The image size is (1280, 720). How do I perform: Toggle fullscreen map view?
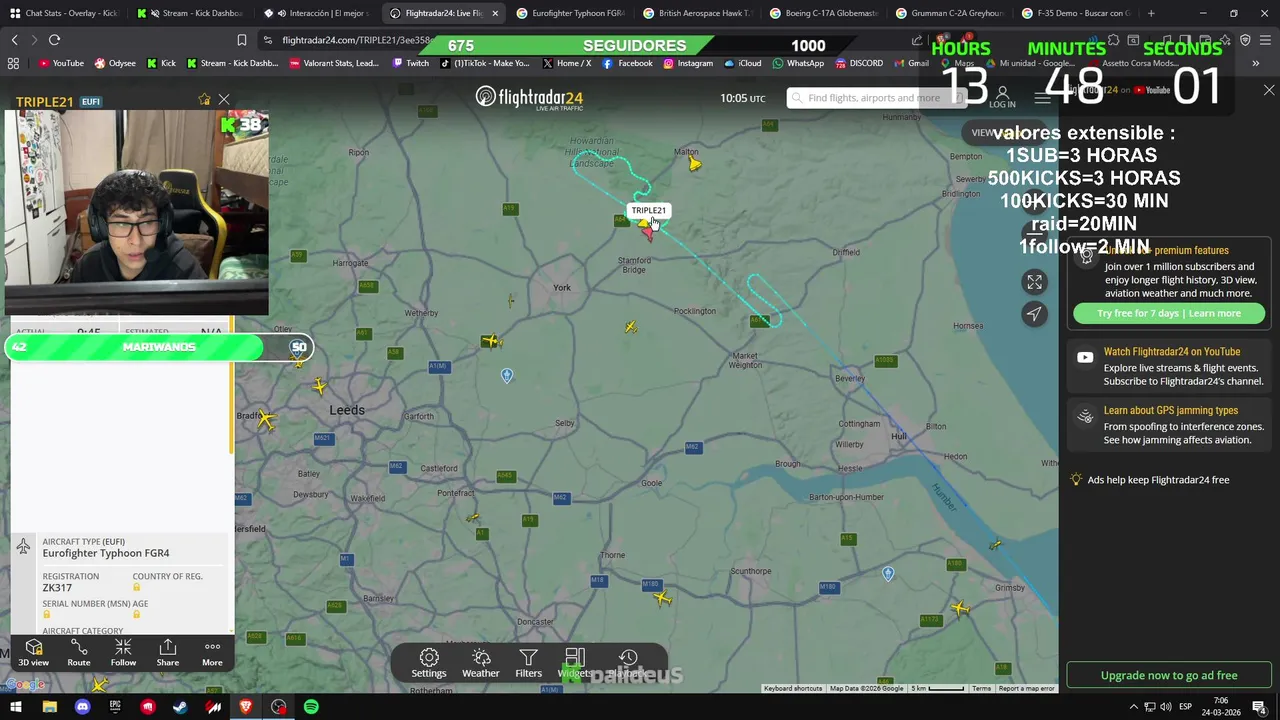(x=1034, y=282)
